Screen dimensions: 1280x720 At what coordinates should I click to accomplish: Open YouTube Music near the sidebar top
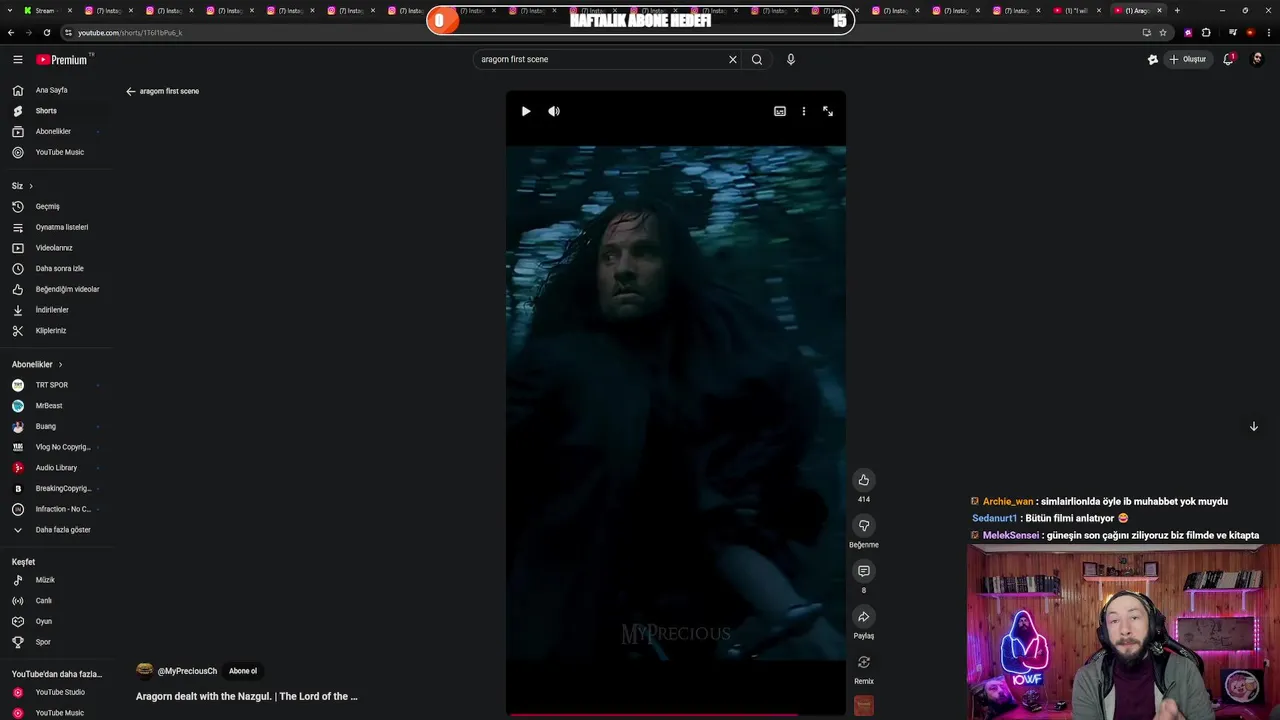[x=54, y=152]
